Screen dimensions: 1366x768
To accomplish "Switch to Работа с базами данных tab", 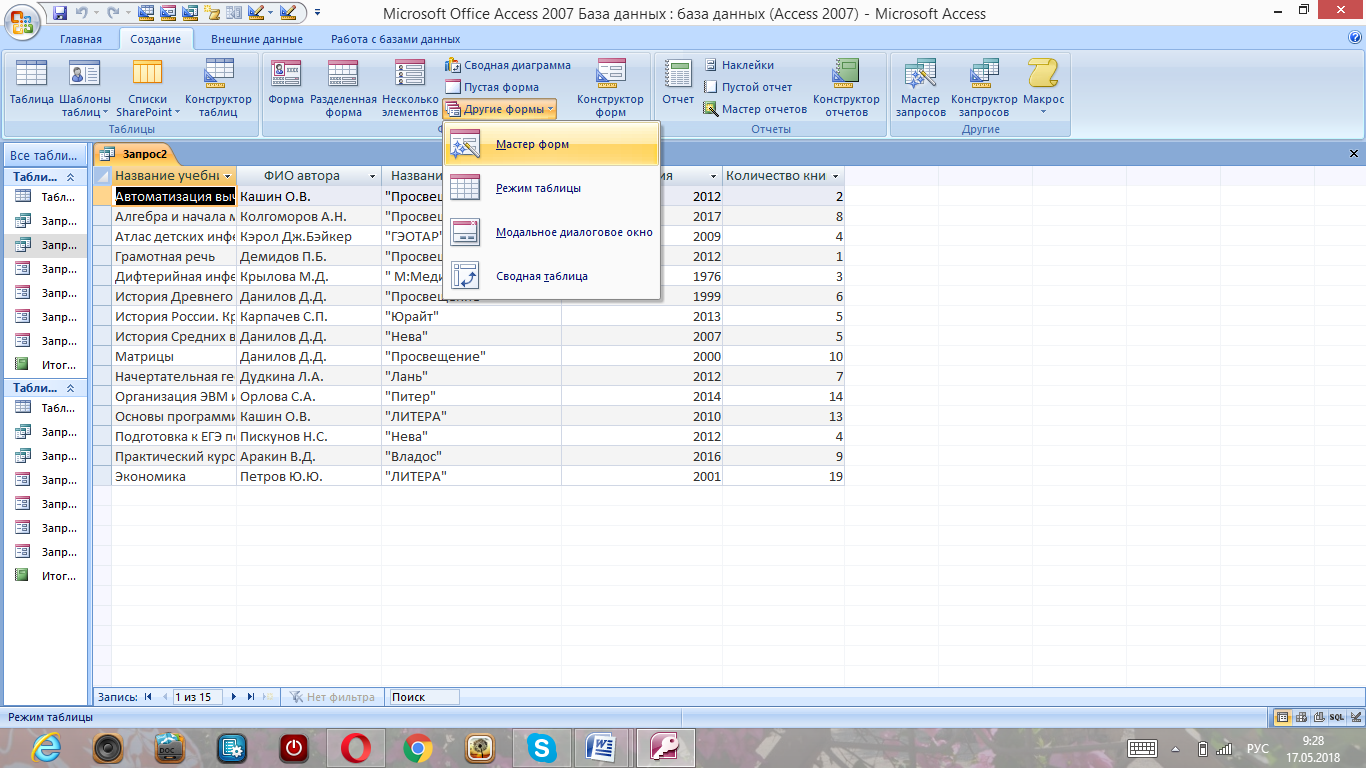I will click(x=395, y=39).
